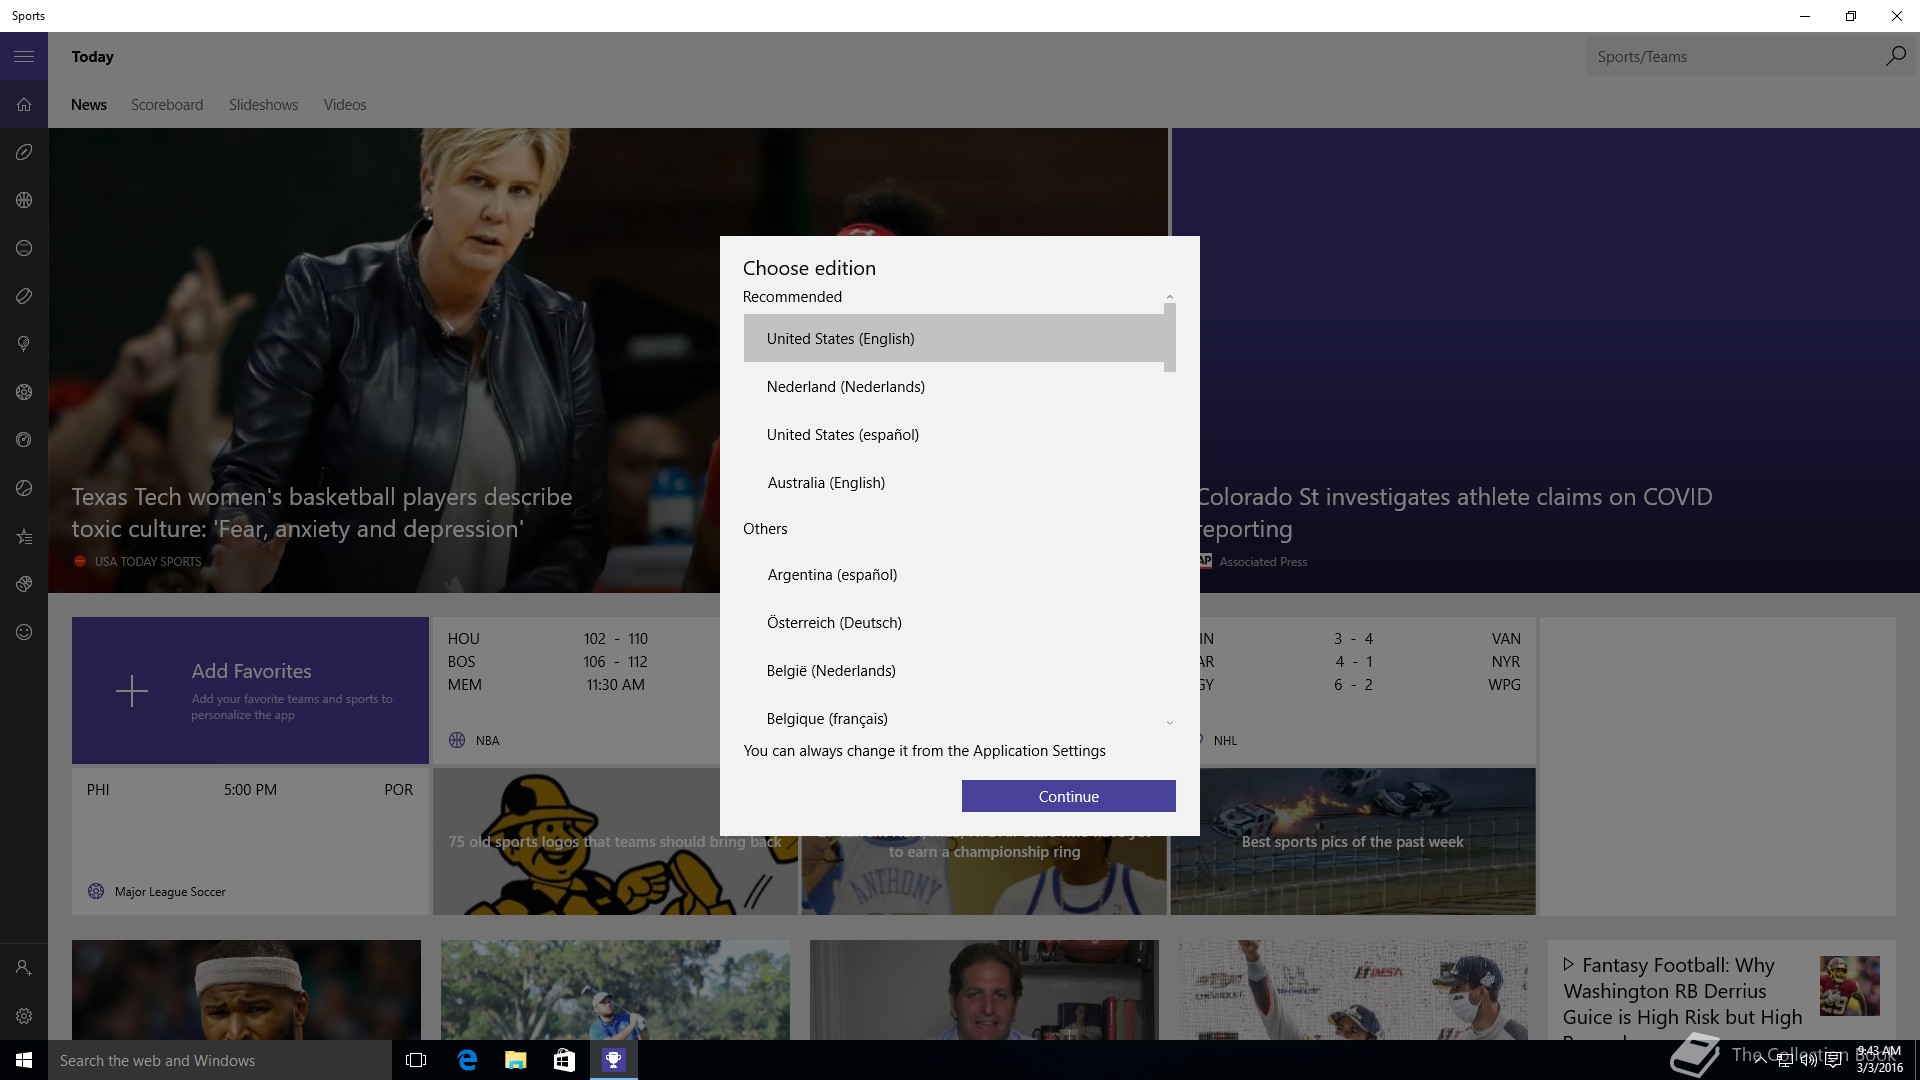Open the Action Center notifications icon

1834,1060
